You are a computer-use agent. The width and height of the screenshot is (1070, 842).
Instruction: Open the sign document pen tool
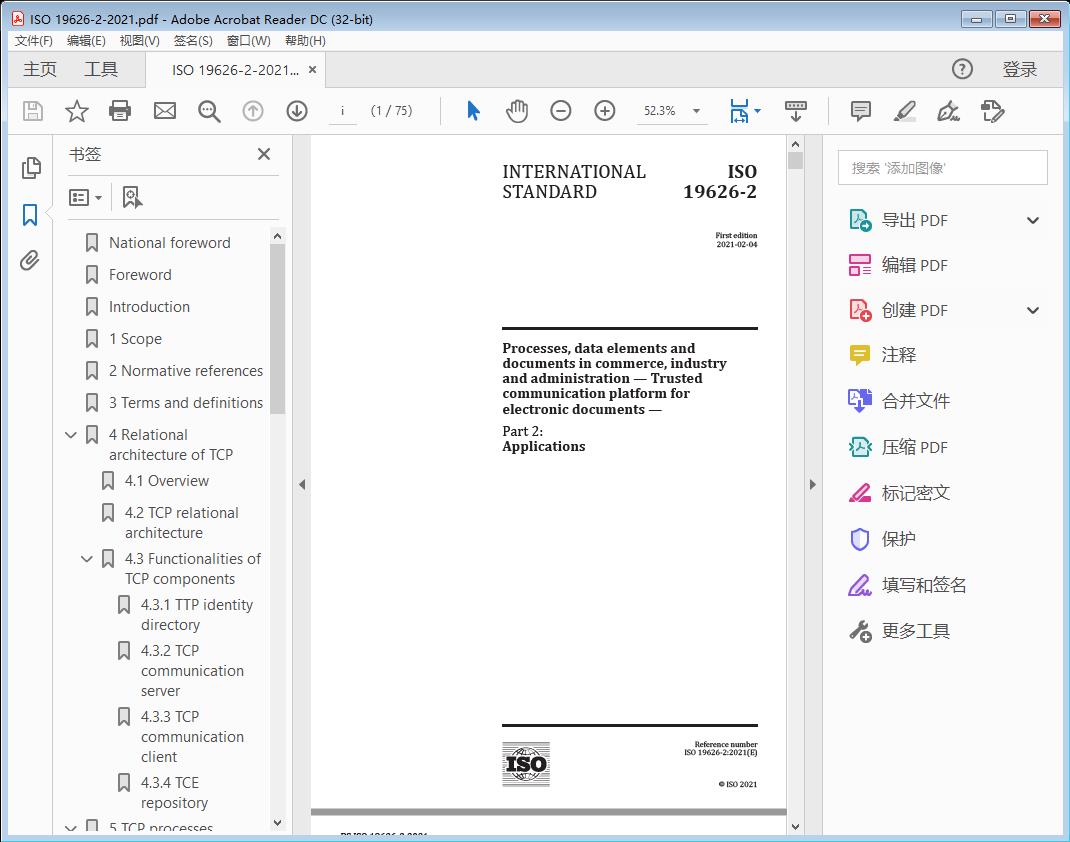949,111
